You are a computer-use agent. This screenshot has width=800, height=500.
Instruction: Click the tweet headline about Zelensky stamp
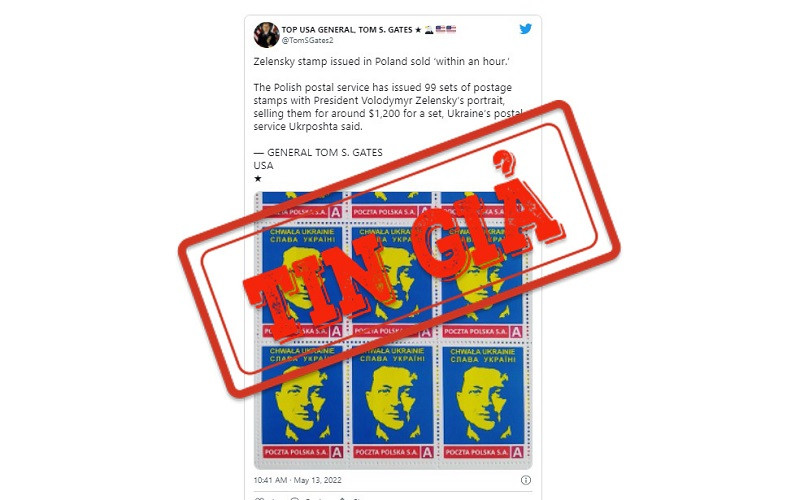pos(382,61)
